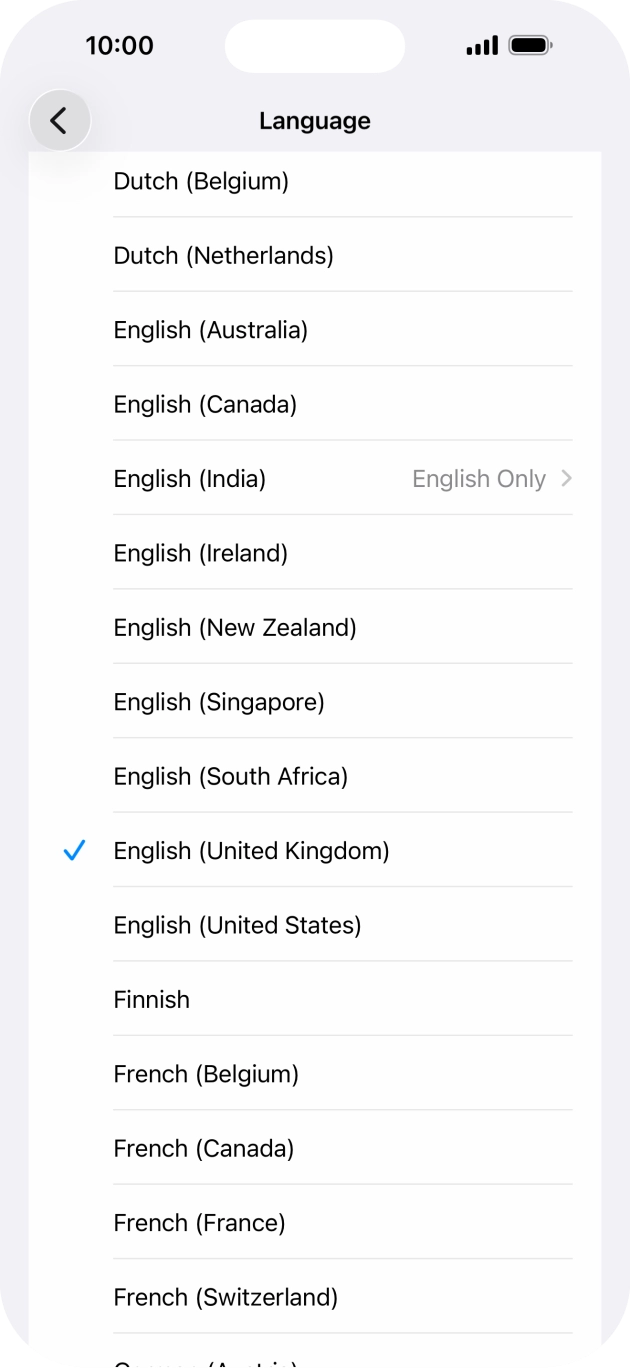Tap the back chevron icon
630x1368 pixels.
pyautogui.click(x=59, y=120)
